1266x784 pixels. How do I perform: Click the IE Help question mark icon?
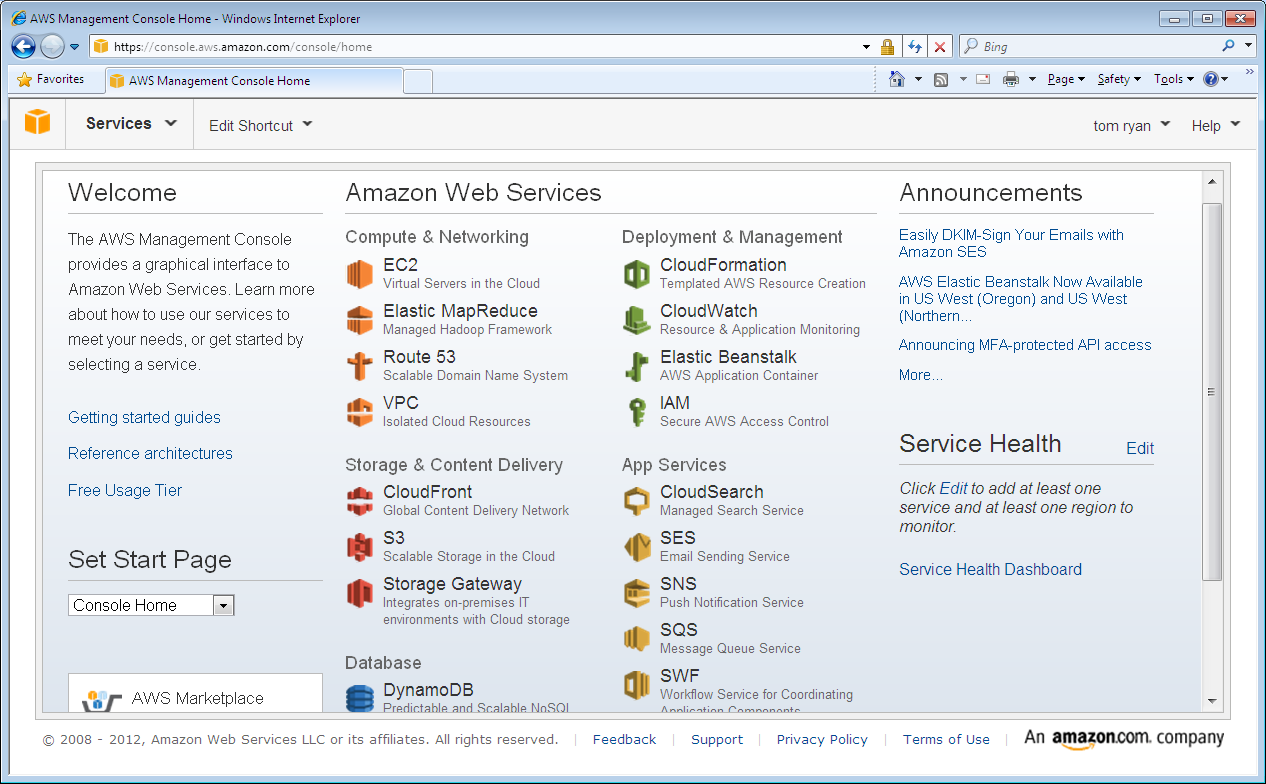coord(1210,79)
